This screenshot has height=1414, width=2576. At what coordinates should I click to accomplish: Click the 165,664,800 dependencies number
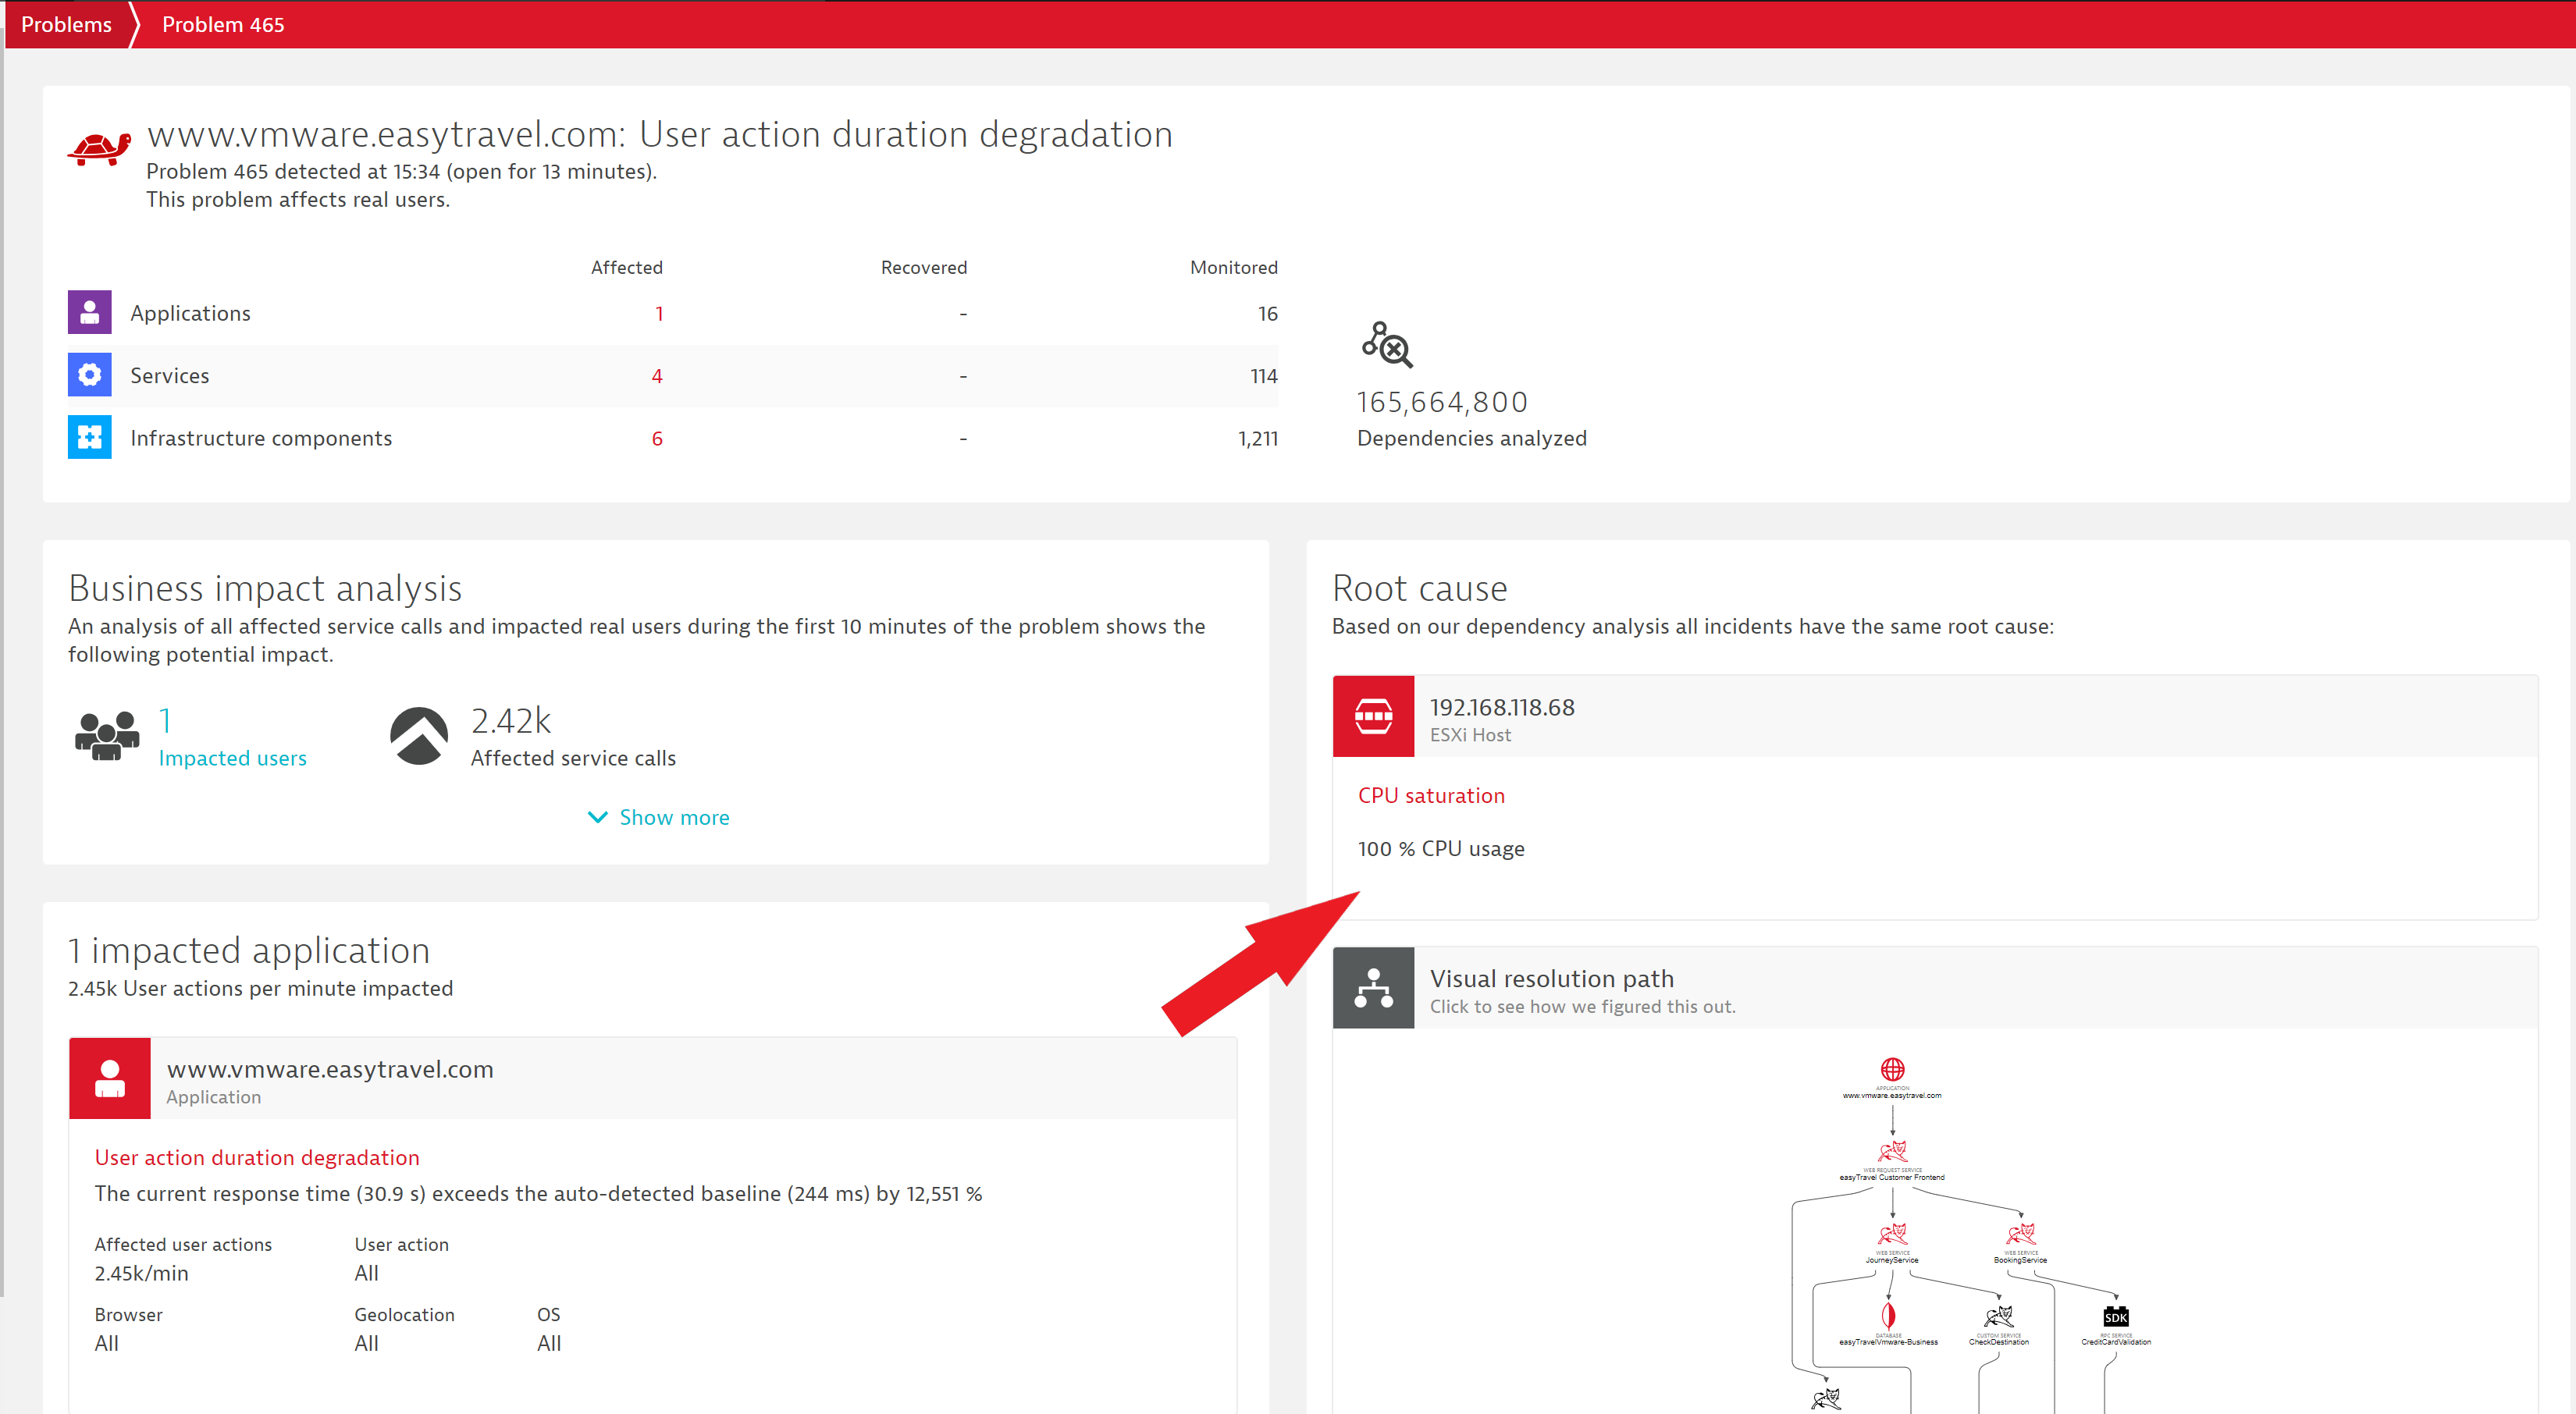coord(1442,402)
